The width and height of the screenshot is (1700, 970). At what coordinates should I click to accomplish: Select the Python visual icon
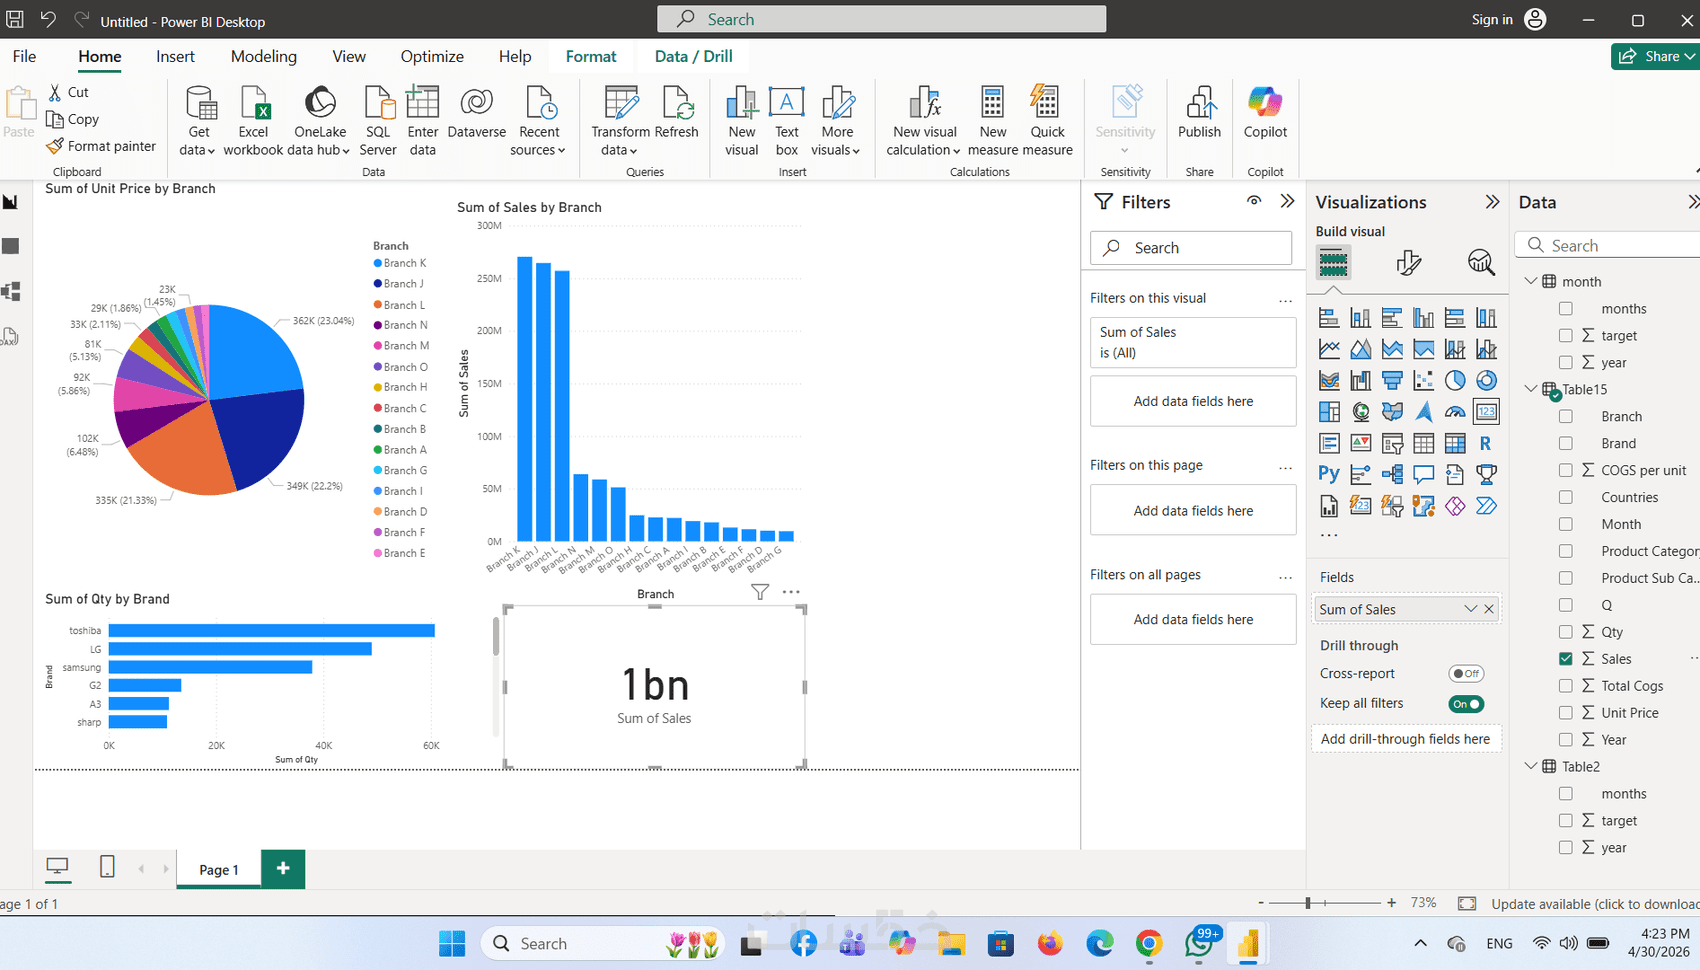1329,474
